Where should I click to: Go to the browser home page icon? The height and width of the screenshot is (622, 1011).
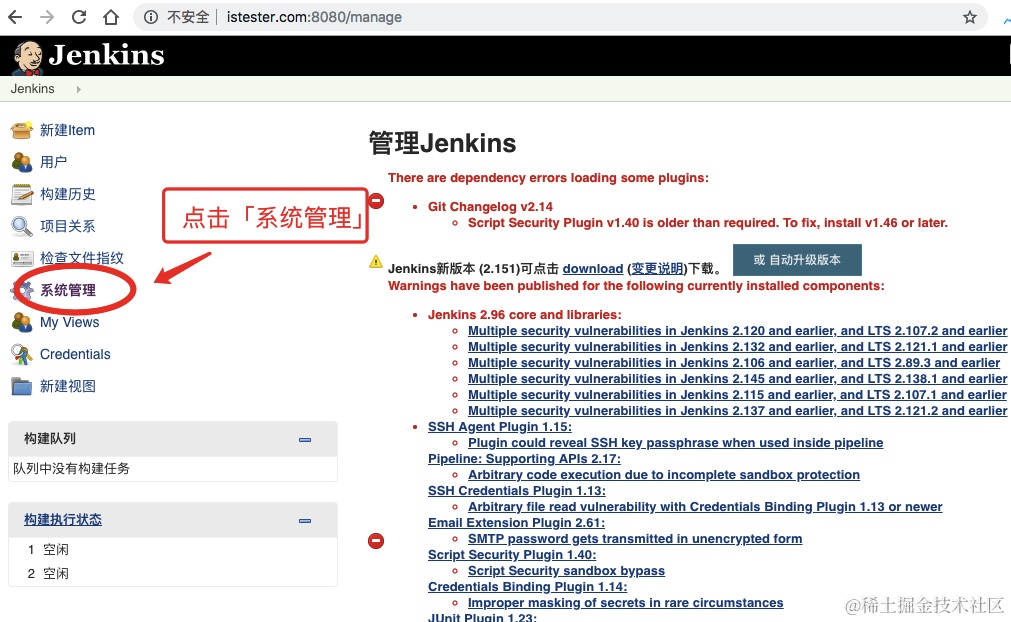(x=111, y=17)
